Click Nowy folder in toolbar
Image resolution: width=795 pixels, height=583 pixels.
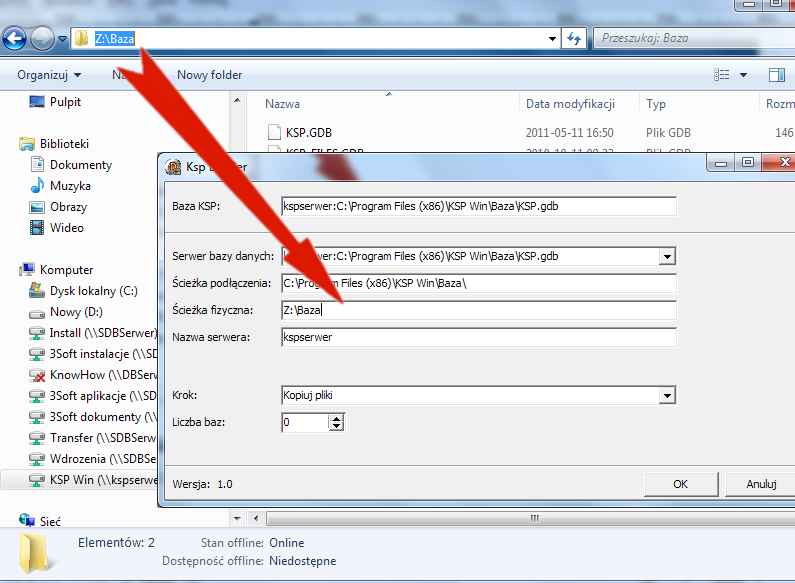[209, 75]
